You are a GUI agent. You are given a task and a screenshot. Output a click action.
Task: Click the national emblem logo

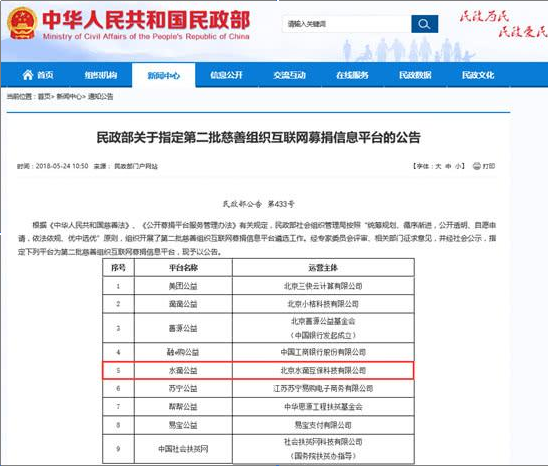22,23
